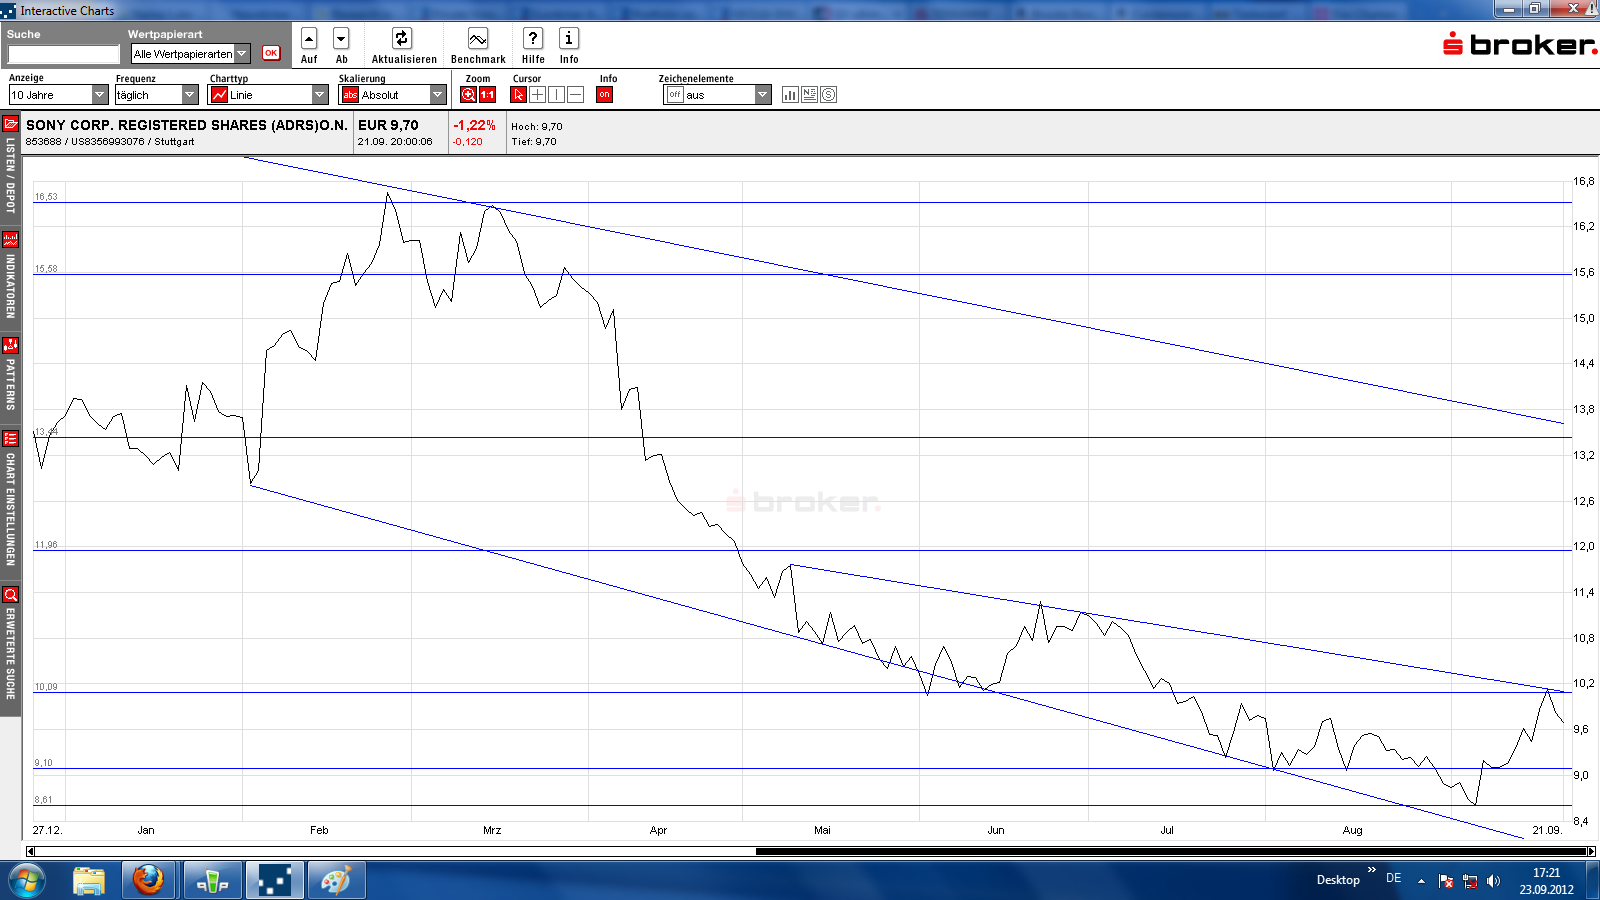
Task: Click the network tray icon
Action: point(1470,881)
